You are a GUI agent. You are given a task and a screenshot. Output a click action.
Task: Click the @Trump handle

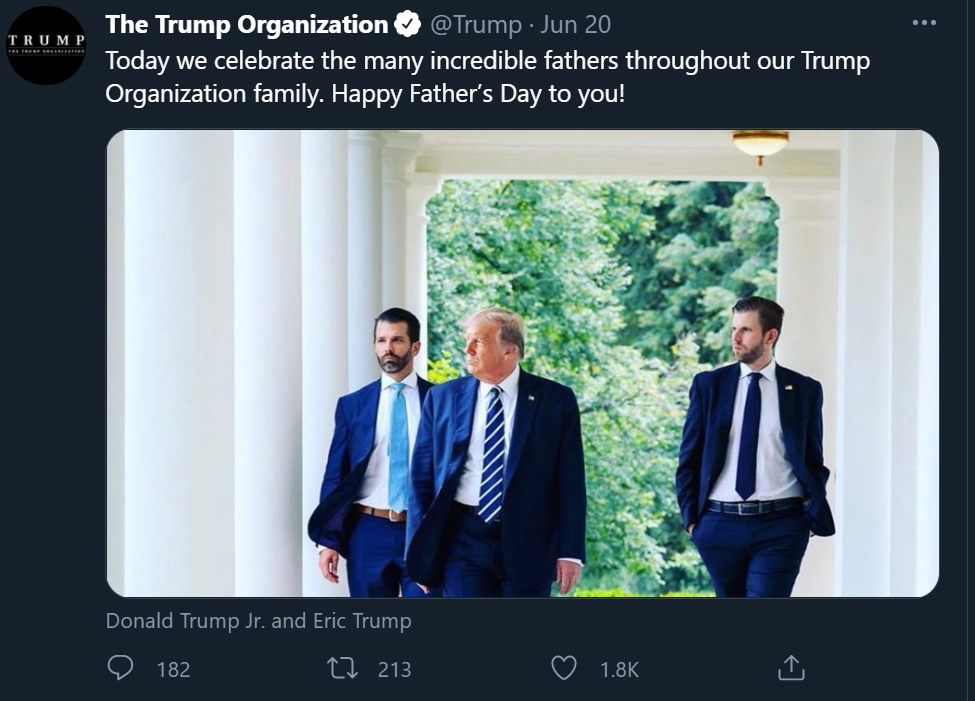point(475,24)
